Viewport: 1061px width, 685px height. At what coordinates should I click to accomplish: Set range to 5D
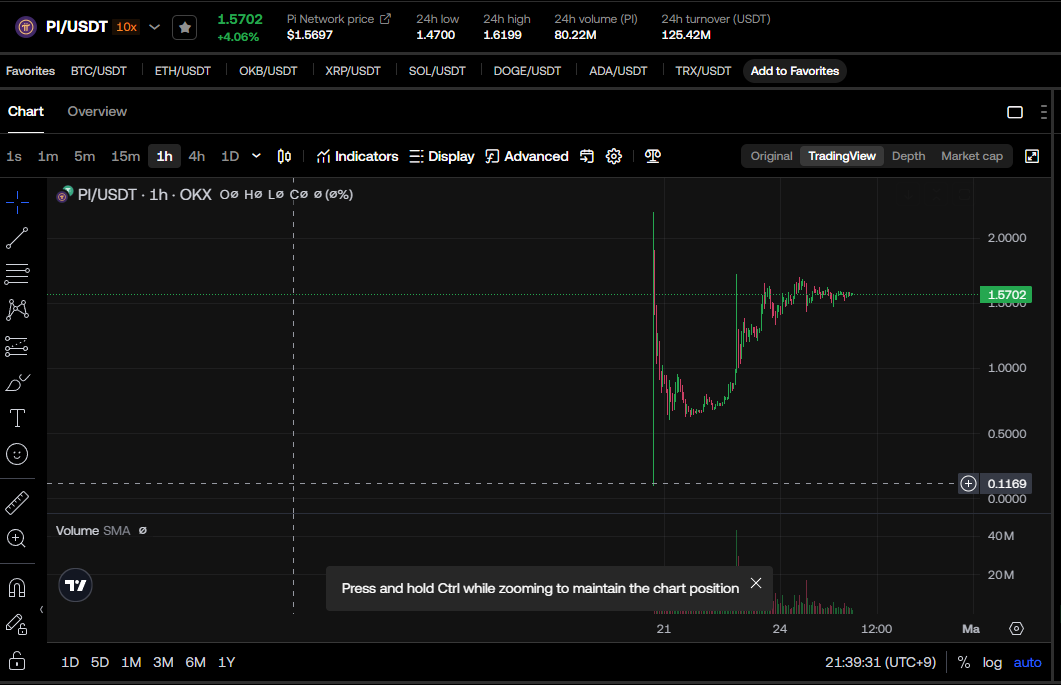click(x=99, y=662)
